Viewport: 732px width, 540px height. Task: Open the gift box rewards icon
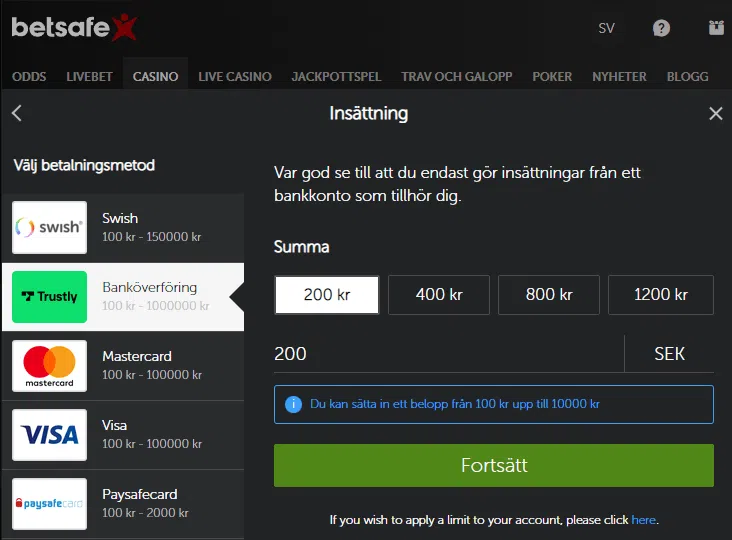[x=716, y=28]
